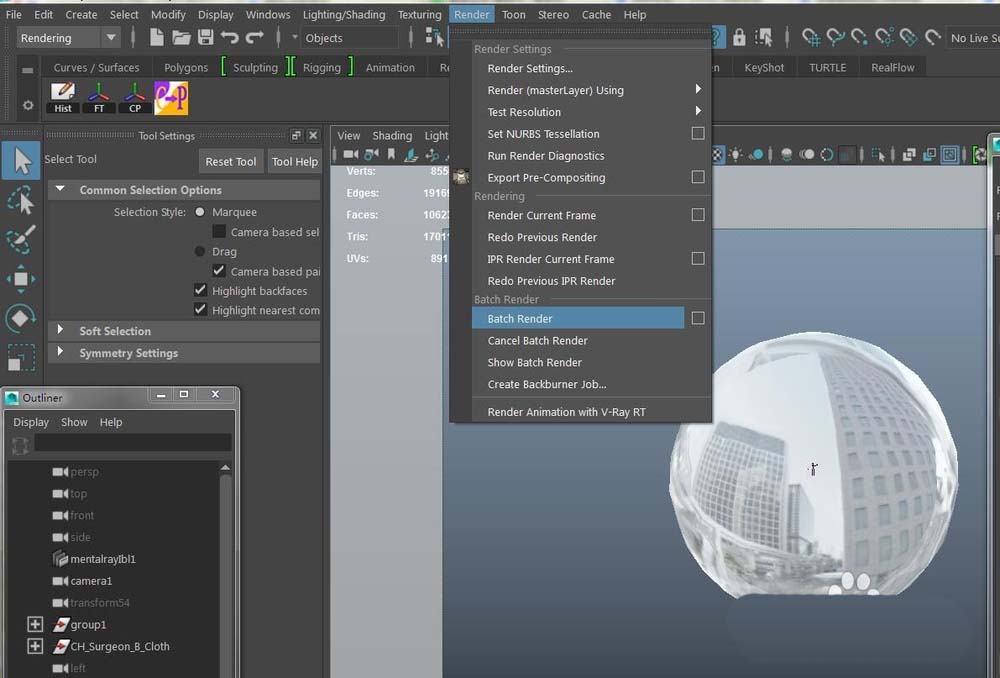Select the Lasso selection tool
The image size is (1000, 678).
click(x=20, y=200)
